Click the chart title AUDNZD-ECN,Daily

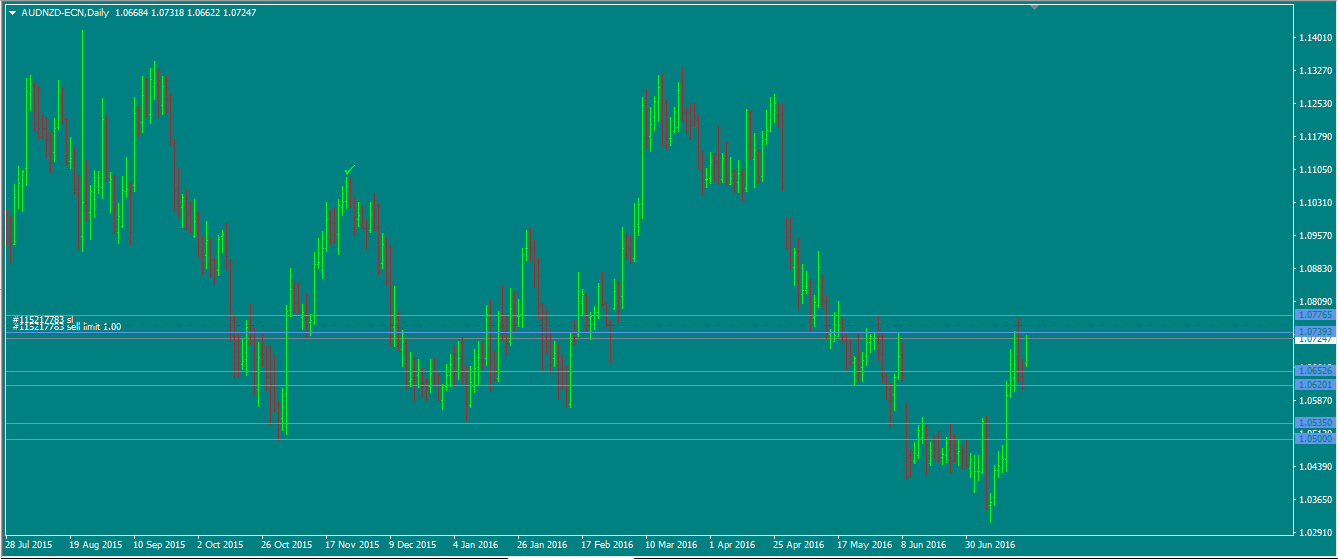click(x=65, y=13)
